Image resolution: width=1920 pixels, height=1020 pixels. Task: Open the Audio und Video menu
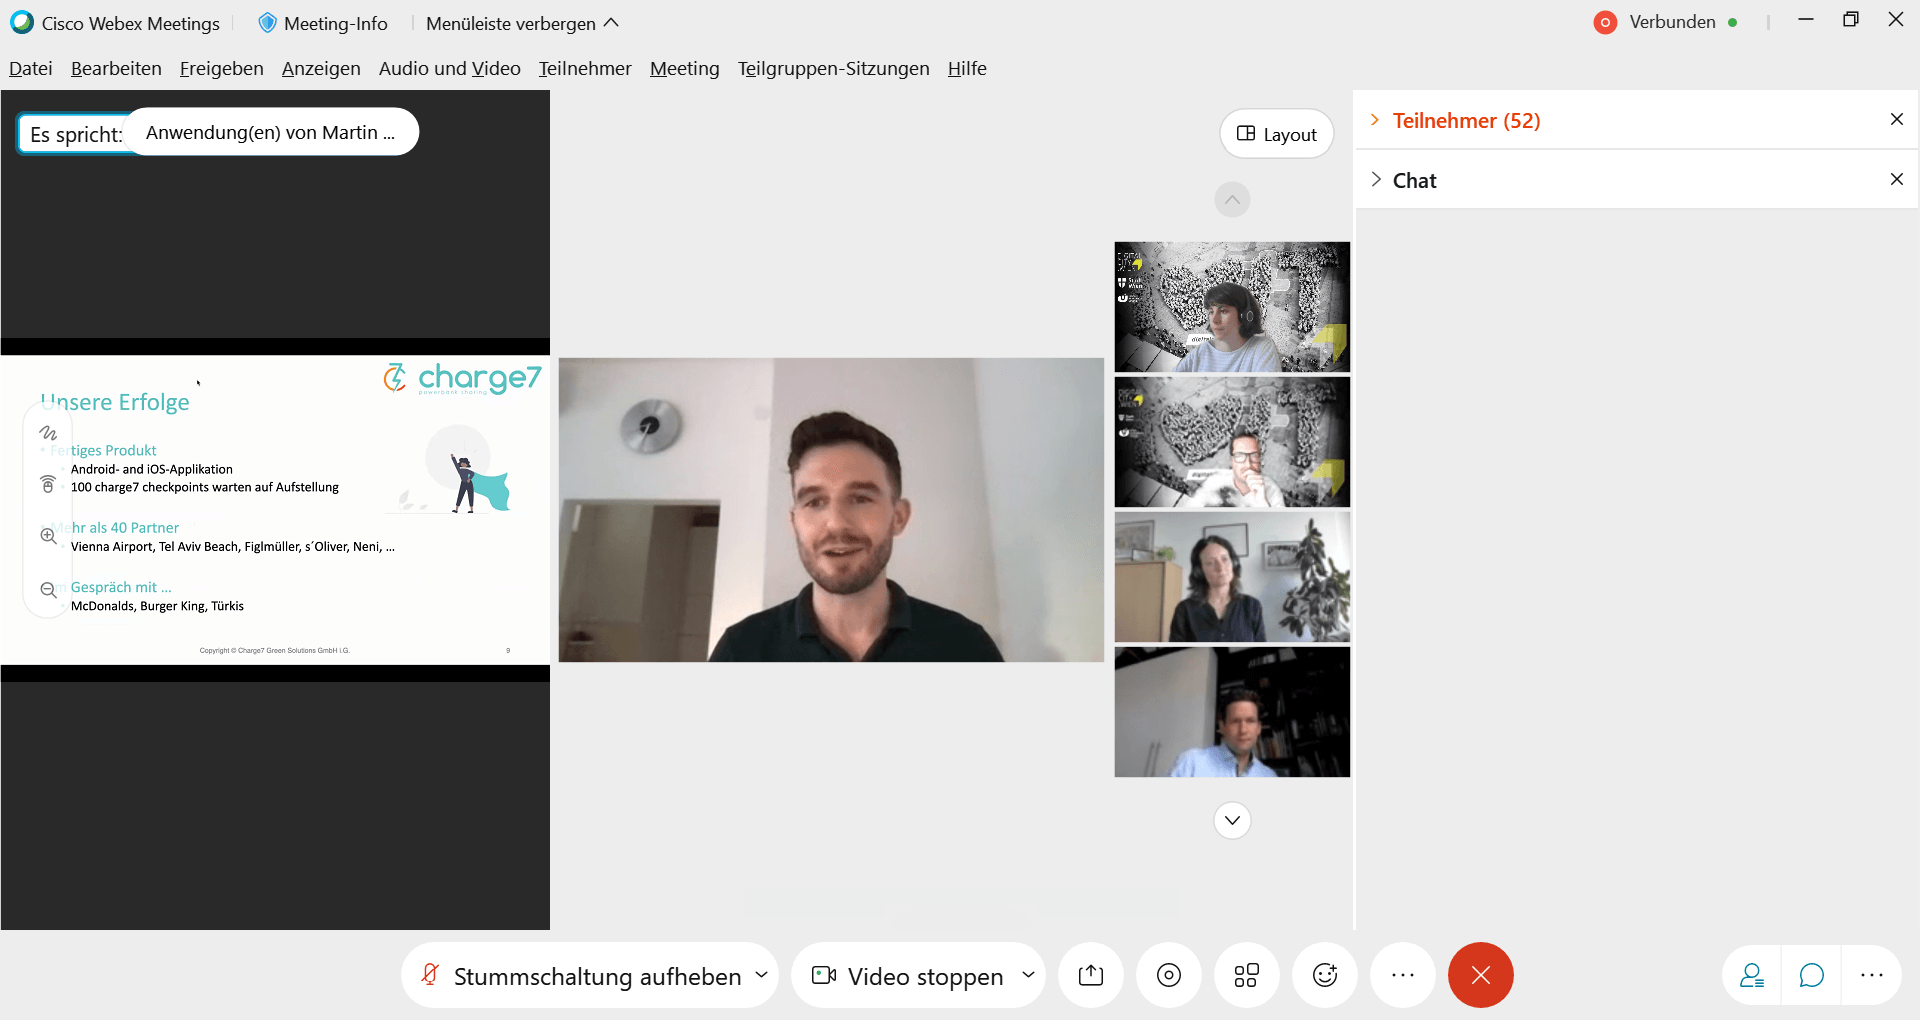[x=449, y=68]
